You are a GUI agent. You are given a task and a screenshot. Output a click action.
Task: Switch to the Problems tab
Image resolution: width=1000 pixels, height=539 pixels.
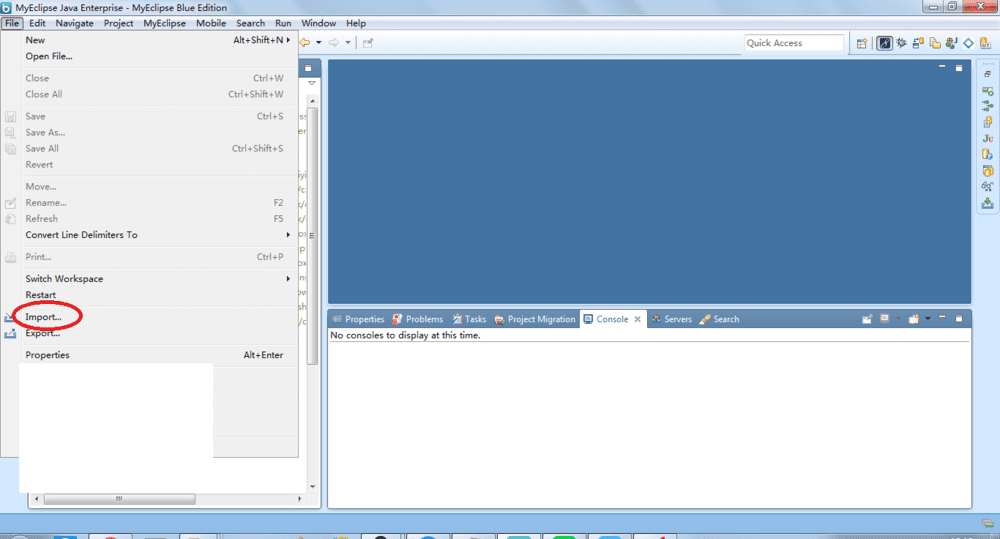coord(418,319)
